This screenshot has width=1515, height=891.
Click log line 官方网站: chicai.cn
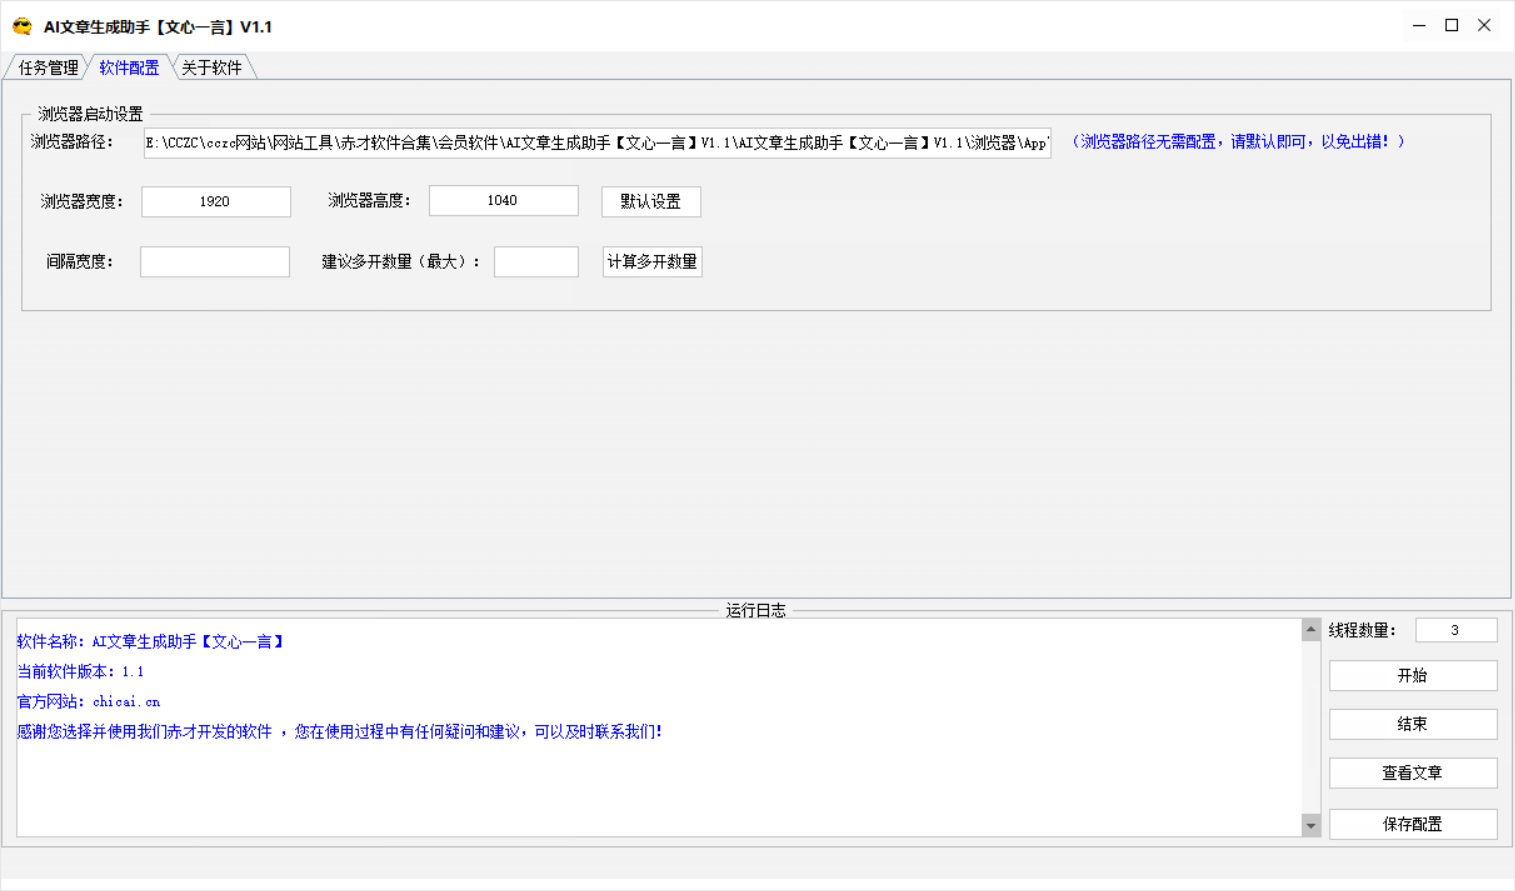tap(89, 702)
